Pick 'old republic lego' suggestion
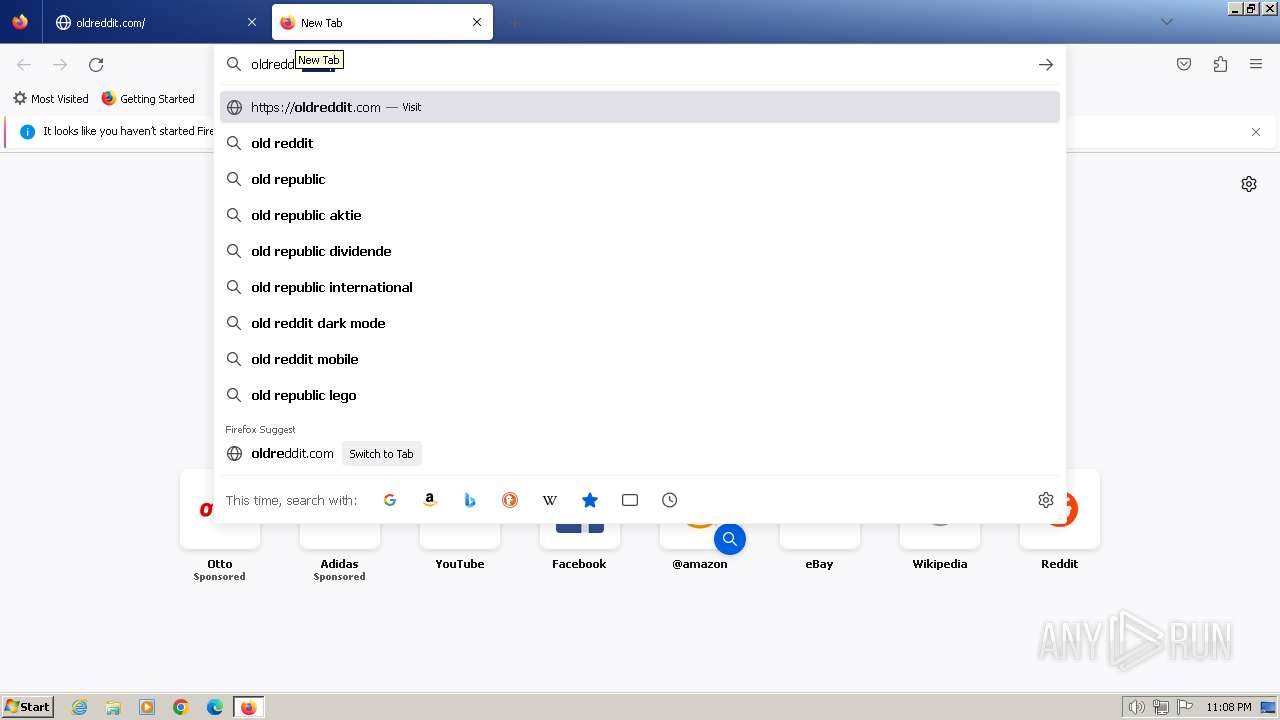Viewport: 1280px width, 720px height. pyautogui.click(x=640, y=395)
